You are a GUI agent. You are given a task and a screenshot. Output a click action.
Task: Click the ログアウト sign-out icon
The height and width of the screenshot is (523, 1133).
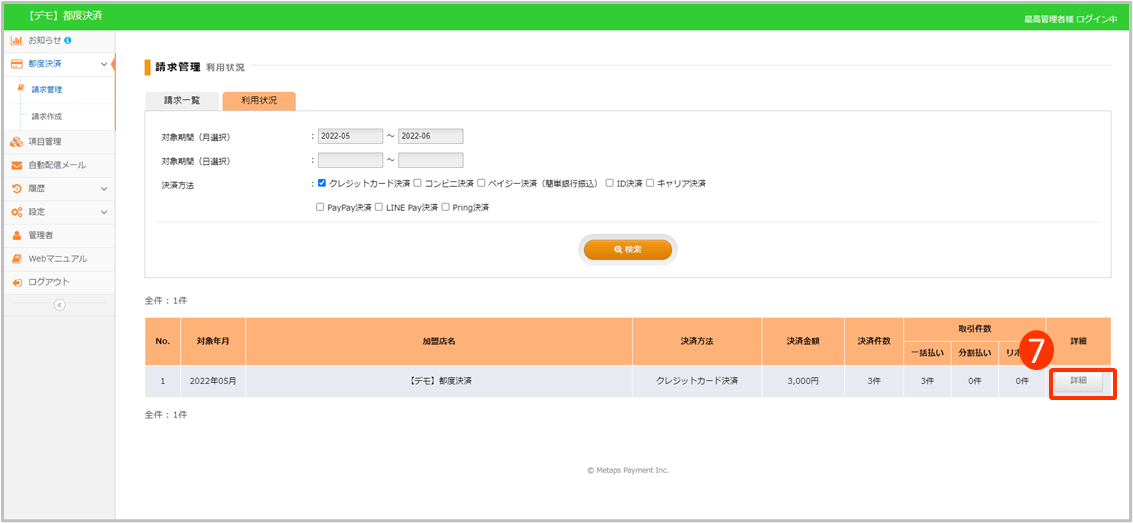(x=17, y=282)
